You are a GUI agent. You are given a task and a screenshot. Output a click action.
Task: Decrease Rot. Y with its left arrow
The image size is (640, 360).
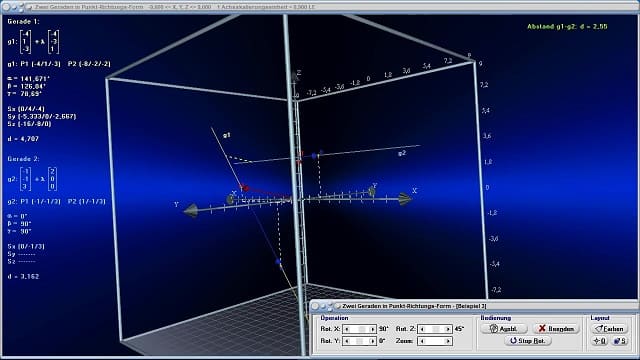pyautogui.click(x=347, y=341)
